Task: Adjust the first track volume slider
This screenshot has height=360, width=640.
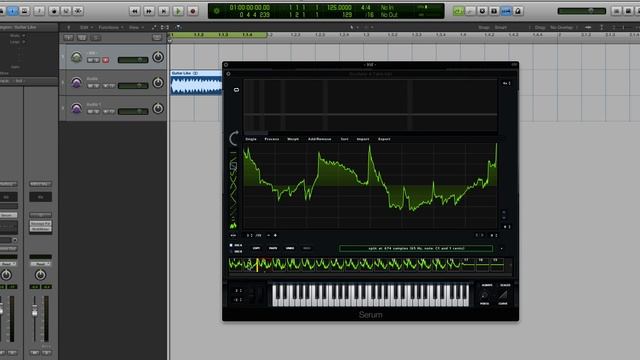Action: pos(133,60)
